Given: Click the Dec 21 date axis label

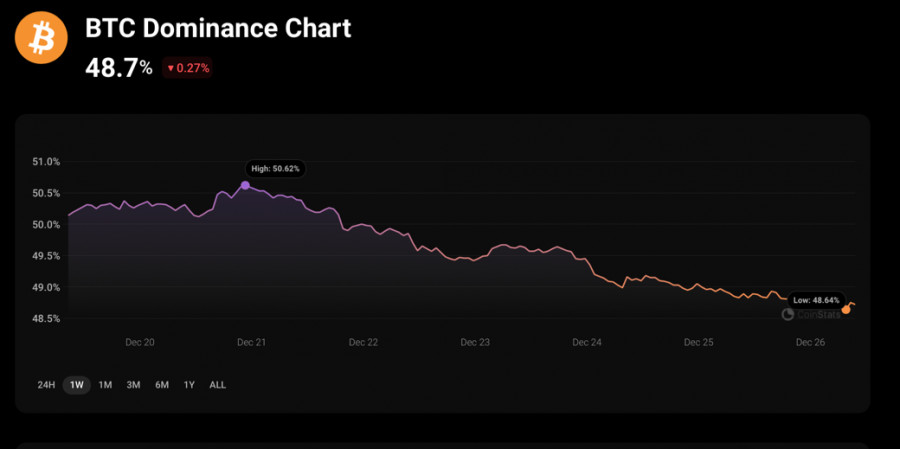Looking at the screenshot, I should tap(251, 342).
